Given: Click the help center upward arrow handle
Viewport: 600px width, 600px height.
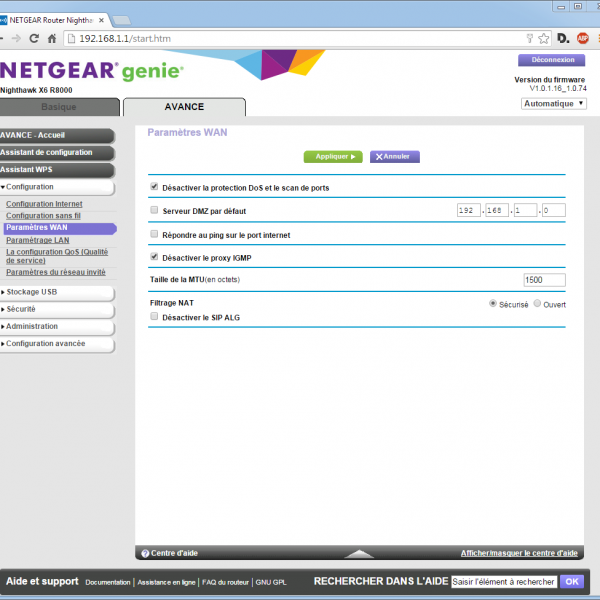Looking at the screenshot, I should click(x=358, y=553).
